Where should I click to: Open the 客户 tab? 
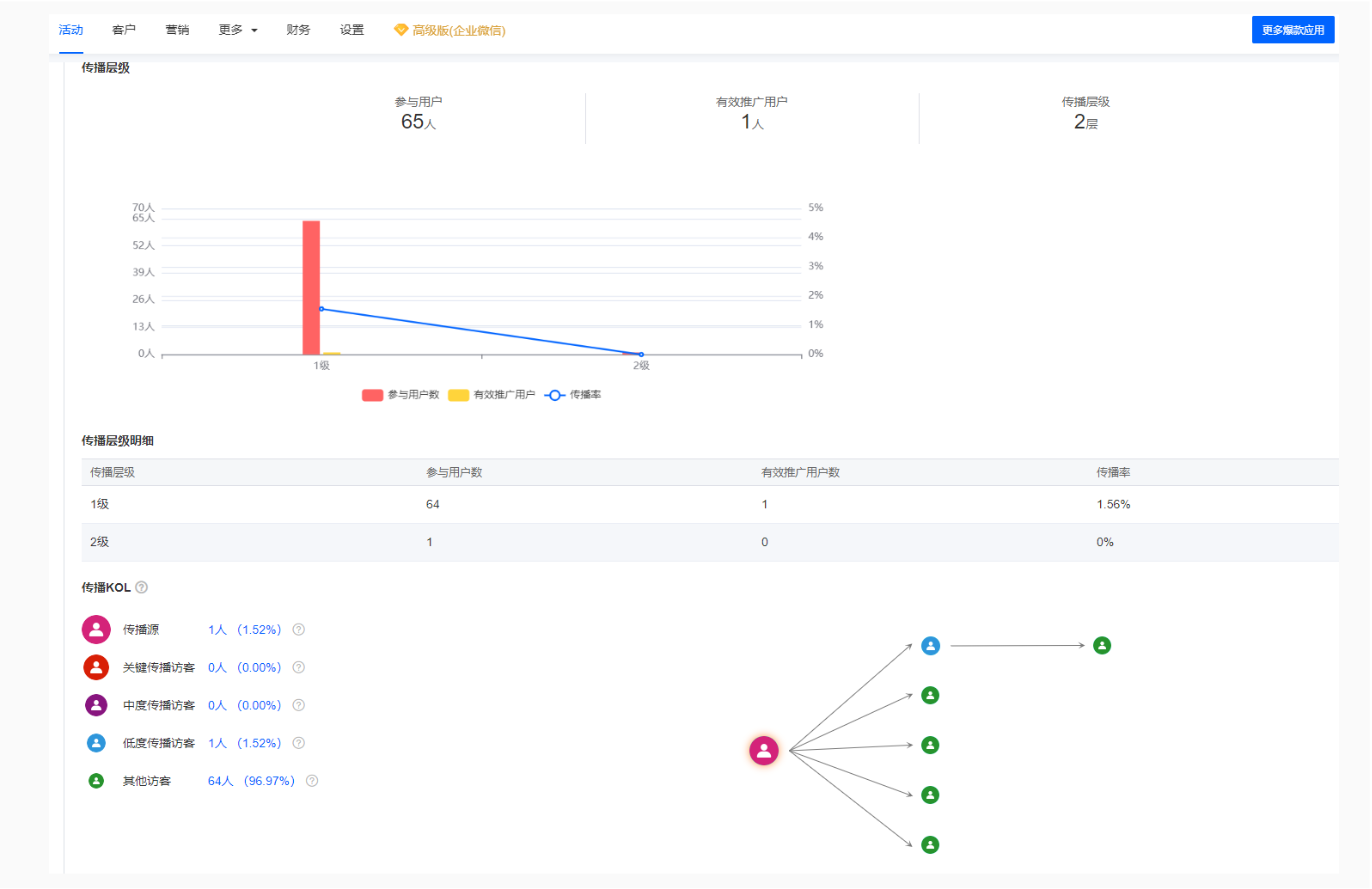point(124,30)
